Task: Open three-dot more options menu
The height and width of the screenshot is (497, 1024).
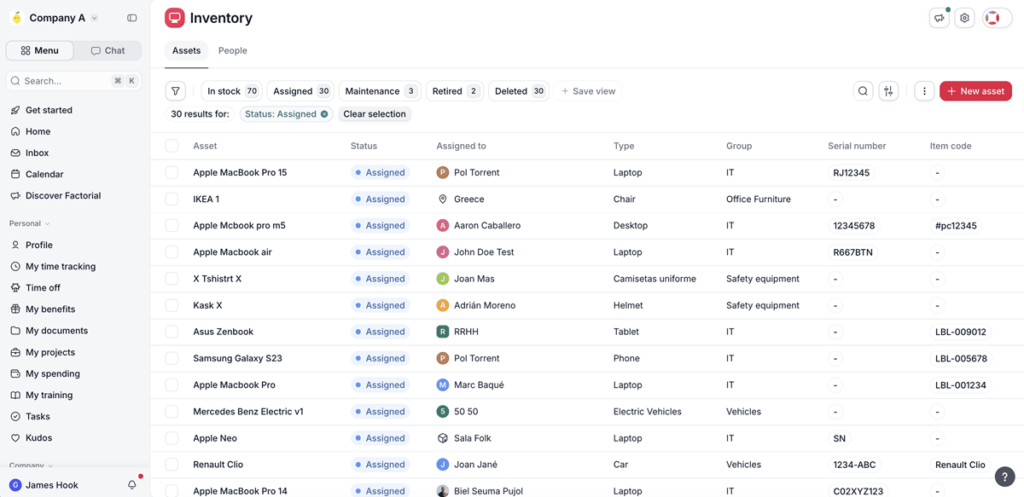Action: [924, 91]
